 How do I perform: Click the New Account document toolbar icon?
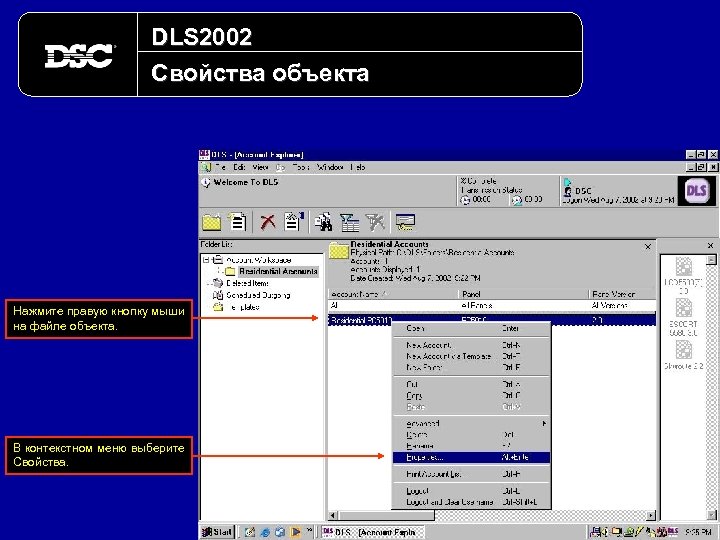pos(237,222)
